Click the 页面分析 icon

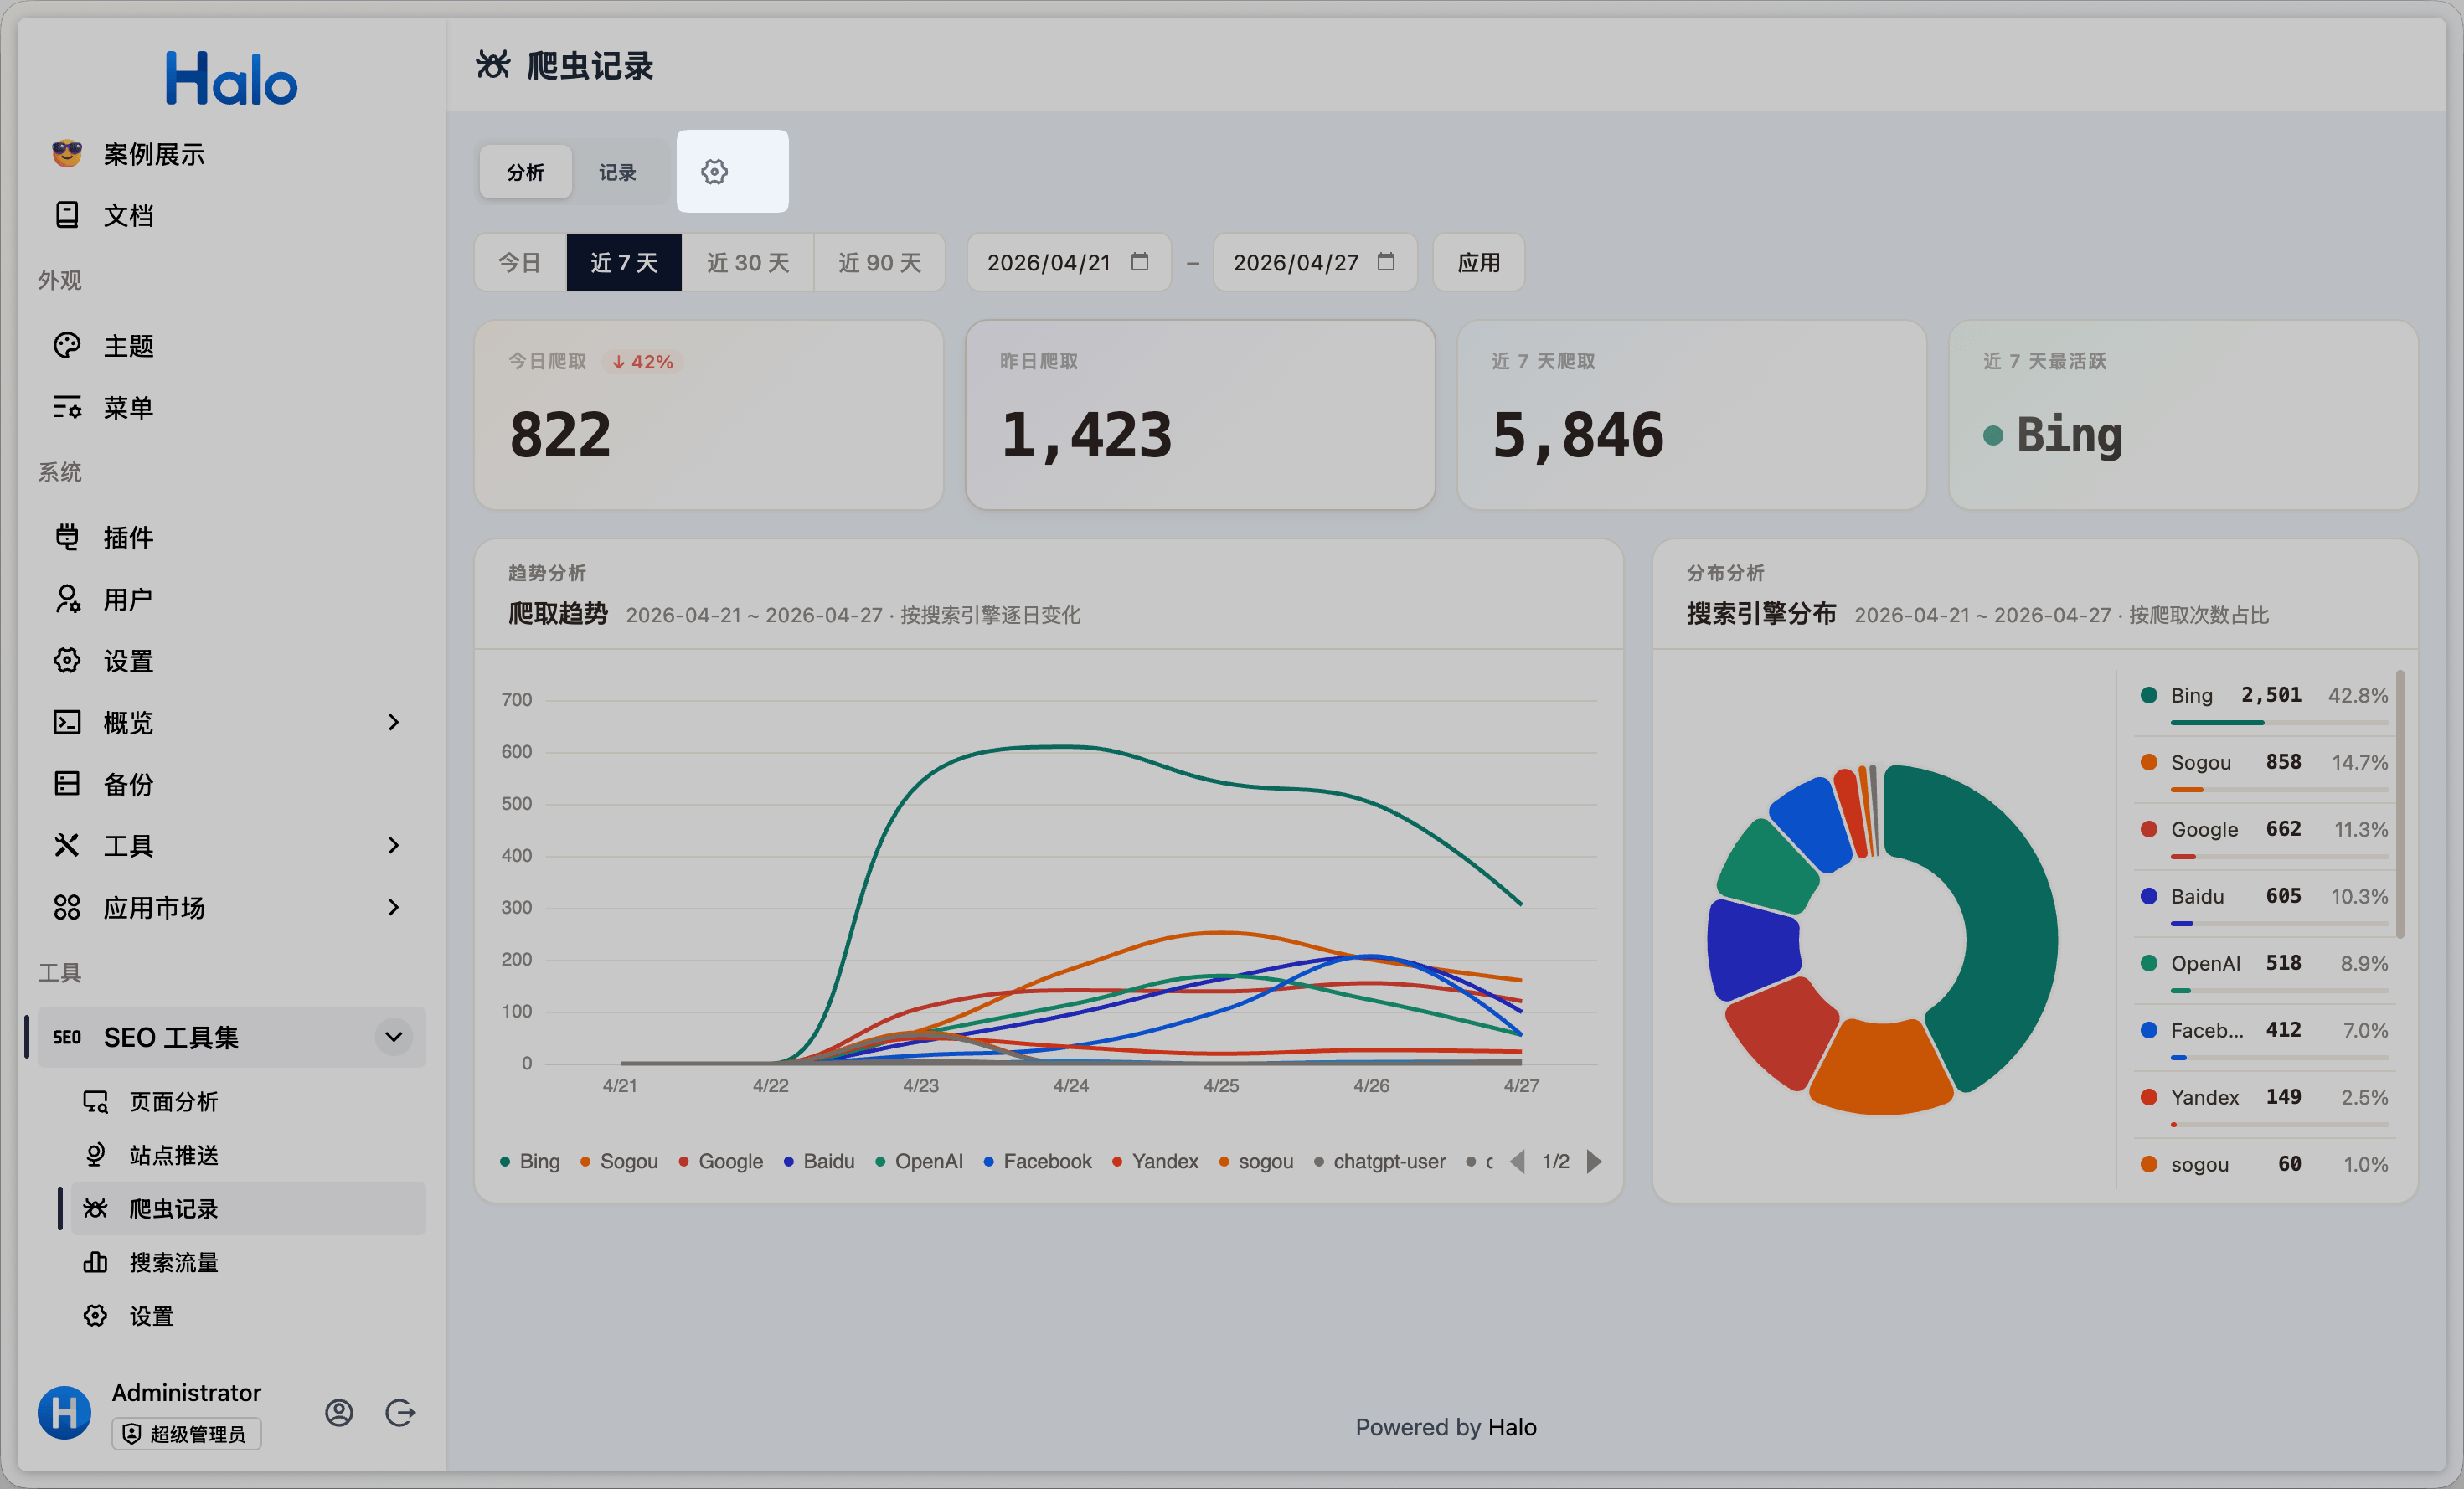pyautogui.click(x=95, y=1101)
